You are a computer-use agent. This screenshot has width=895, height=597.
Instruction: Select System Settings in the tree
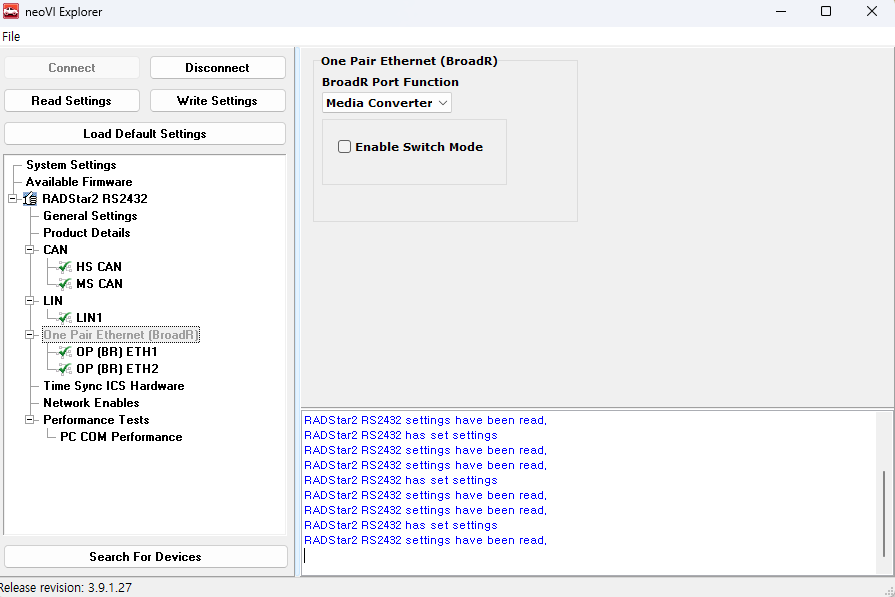pos(71,165)
